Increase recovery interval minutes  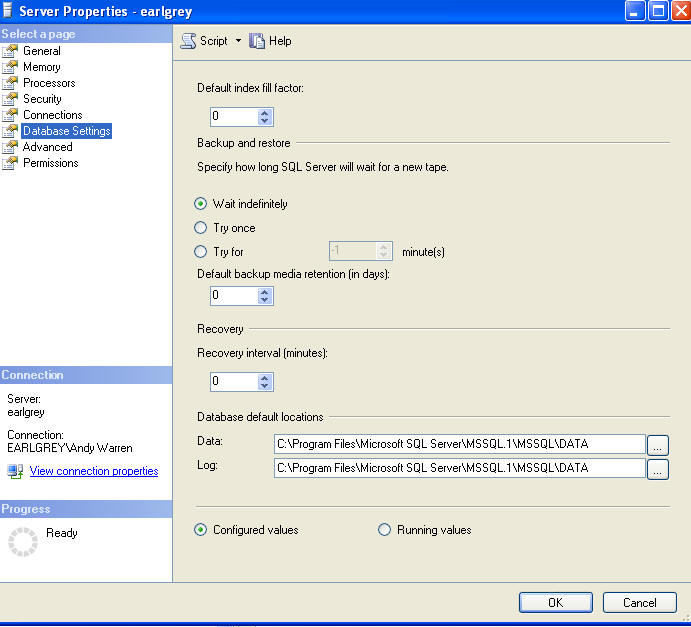(264, 378)
